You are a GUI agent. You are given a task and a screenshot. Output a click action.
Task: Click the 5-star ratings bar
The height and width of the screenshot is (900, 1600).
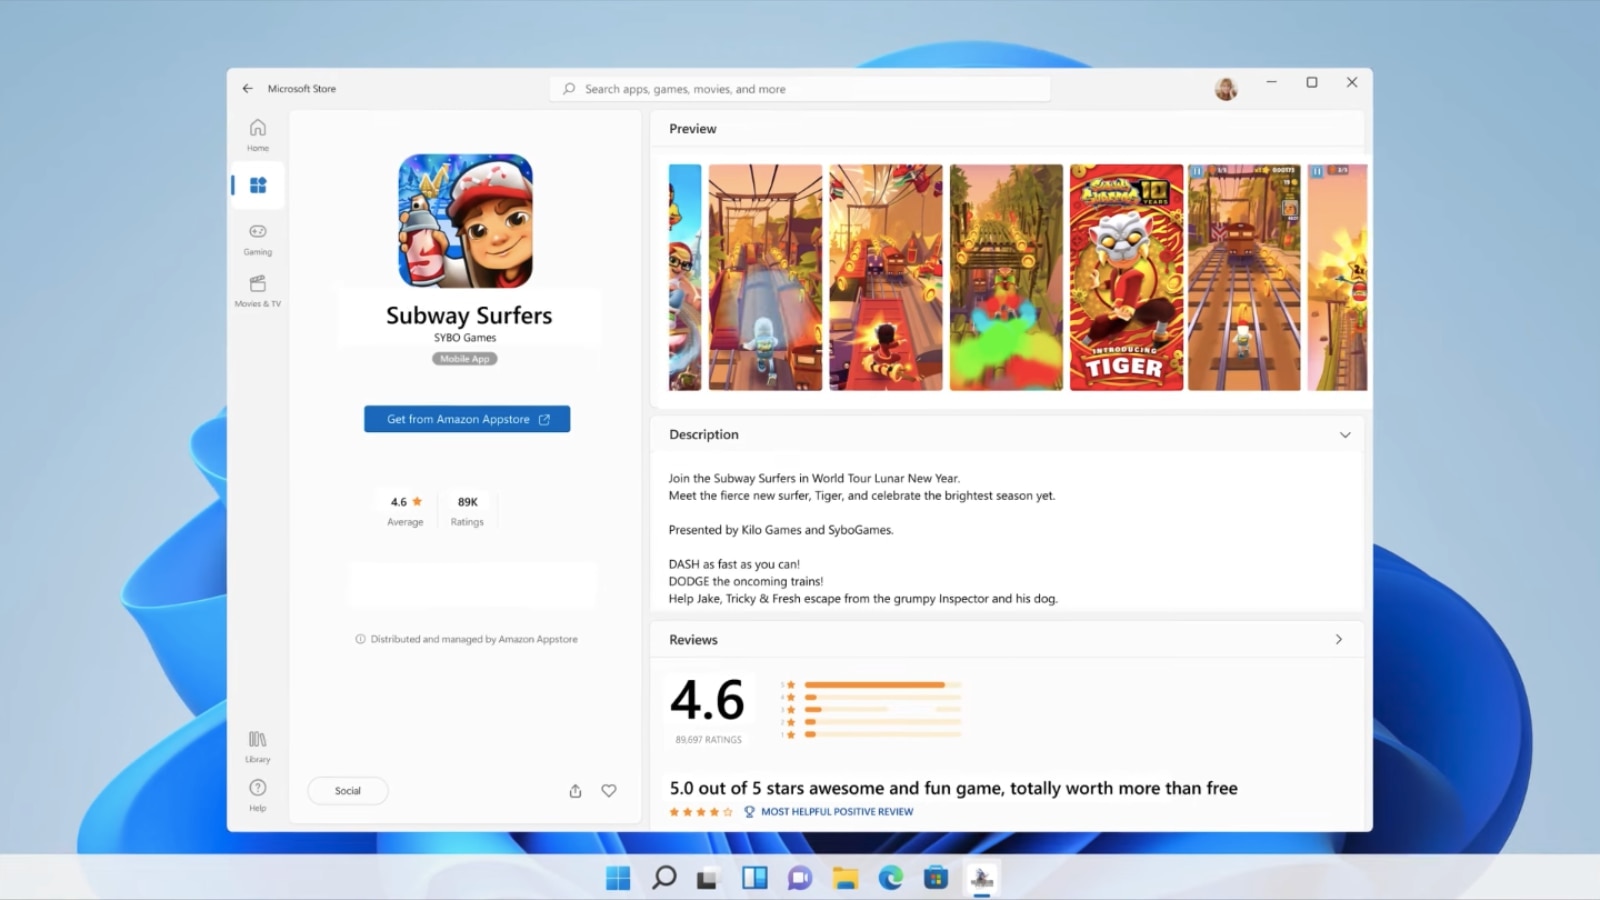878,684
